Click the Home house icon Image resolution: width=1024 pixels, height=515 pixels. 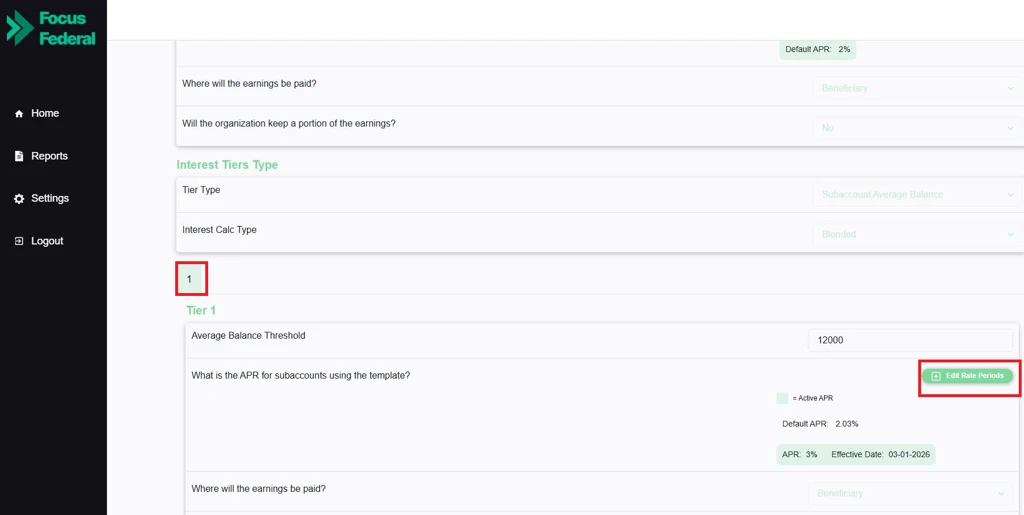(19, 114)
